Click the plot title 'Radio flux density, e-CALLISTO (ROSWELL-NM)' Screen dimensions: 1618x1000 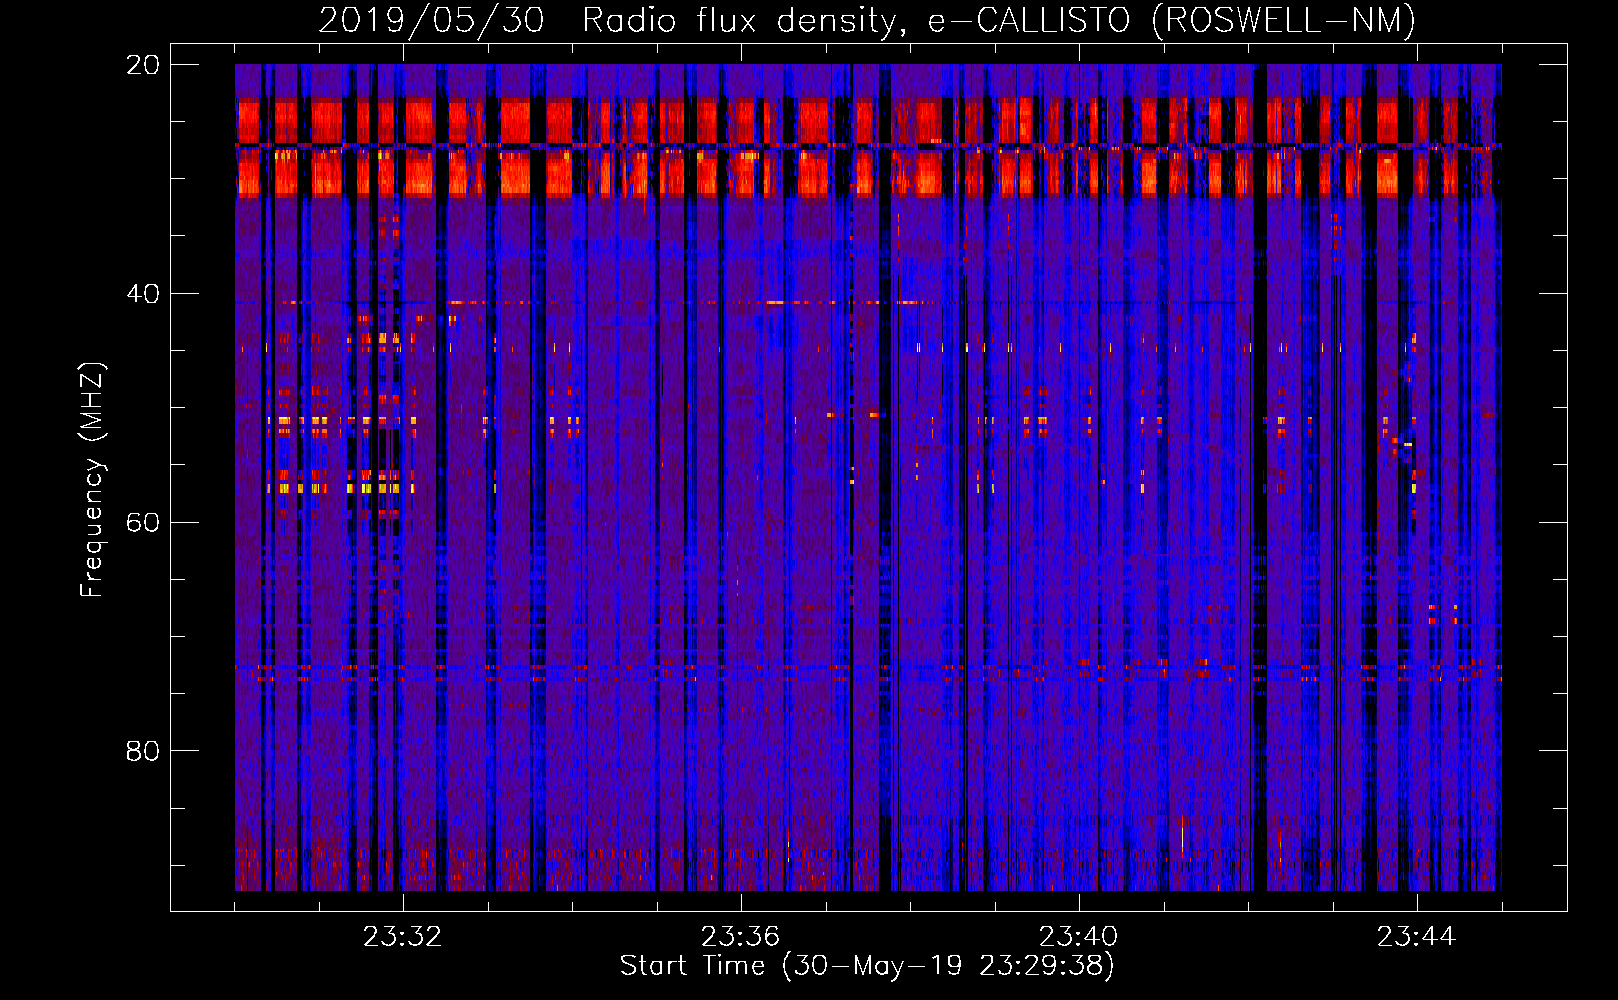point(999,20)
